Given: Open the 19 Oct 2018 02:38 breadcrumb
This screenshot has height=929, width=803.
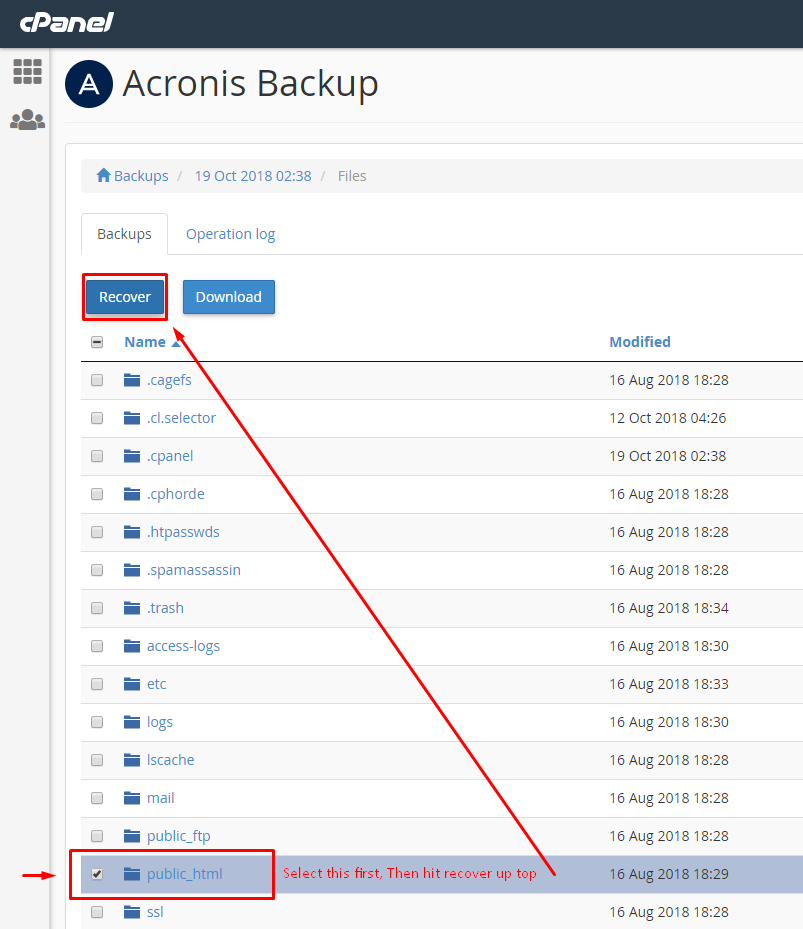Looking at the screenshot, I should coord(252,176).
